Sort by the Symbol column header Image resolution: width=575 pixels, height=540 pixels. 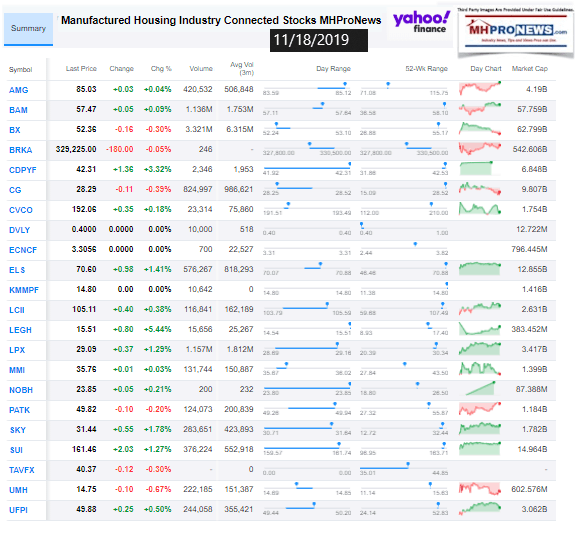(20, 69)
